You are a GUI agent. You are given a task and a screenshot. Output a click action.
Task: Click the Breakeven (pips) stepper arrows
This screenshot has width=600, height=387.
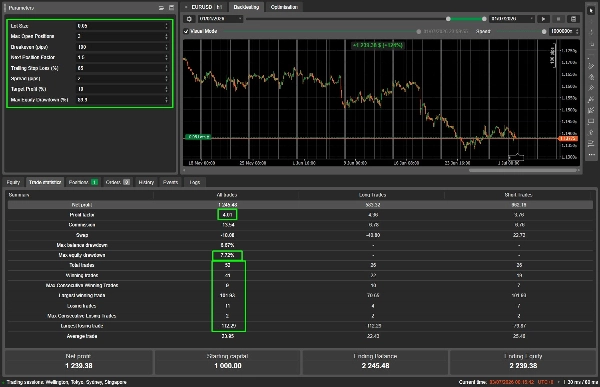(166, 47)
